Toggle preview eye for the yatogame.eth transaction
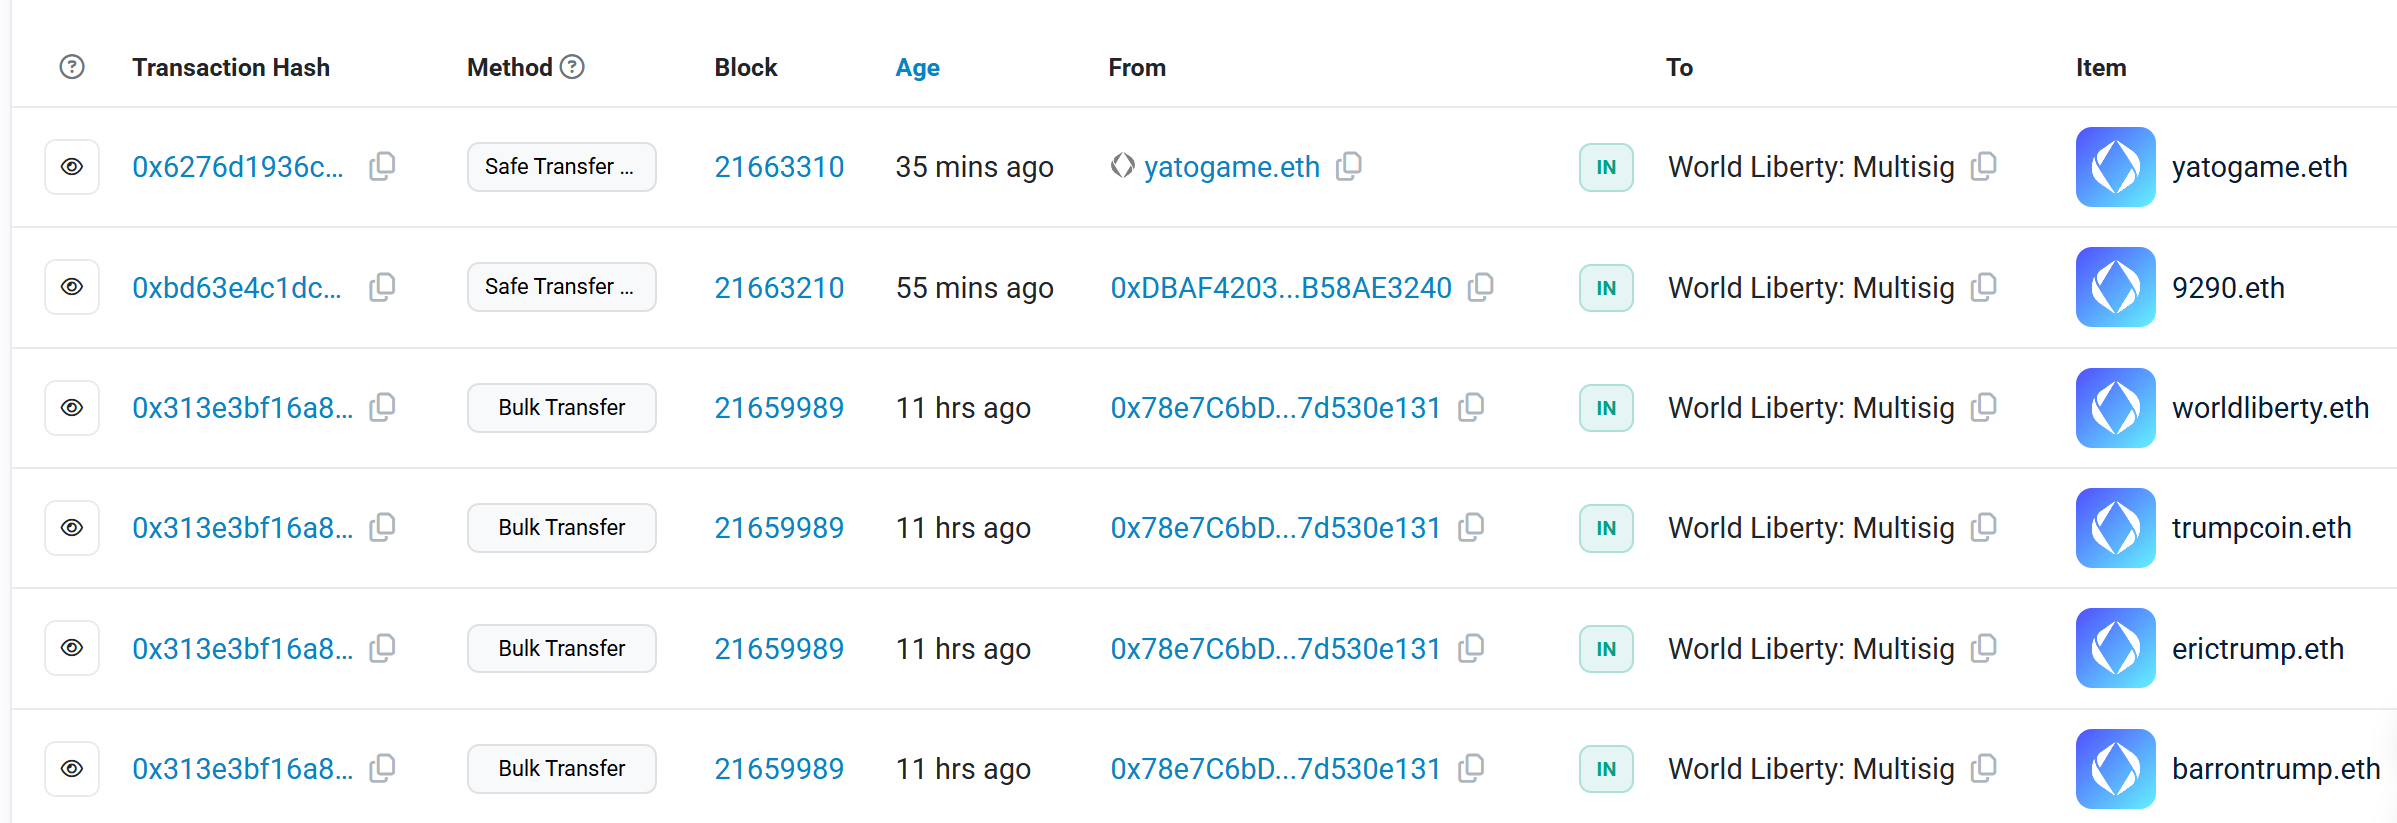 72,167
